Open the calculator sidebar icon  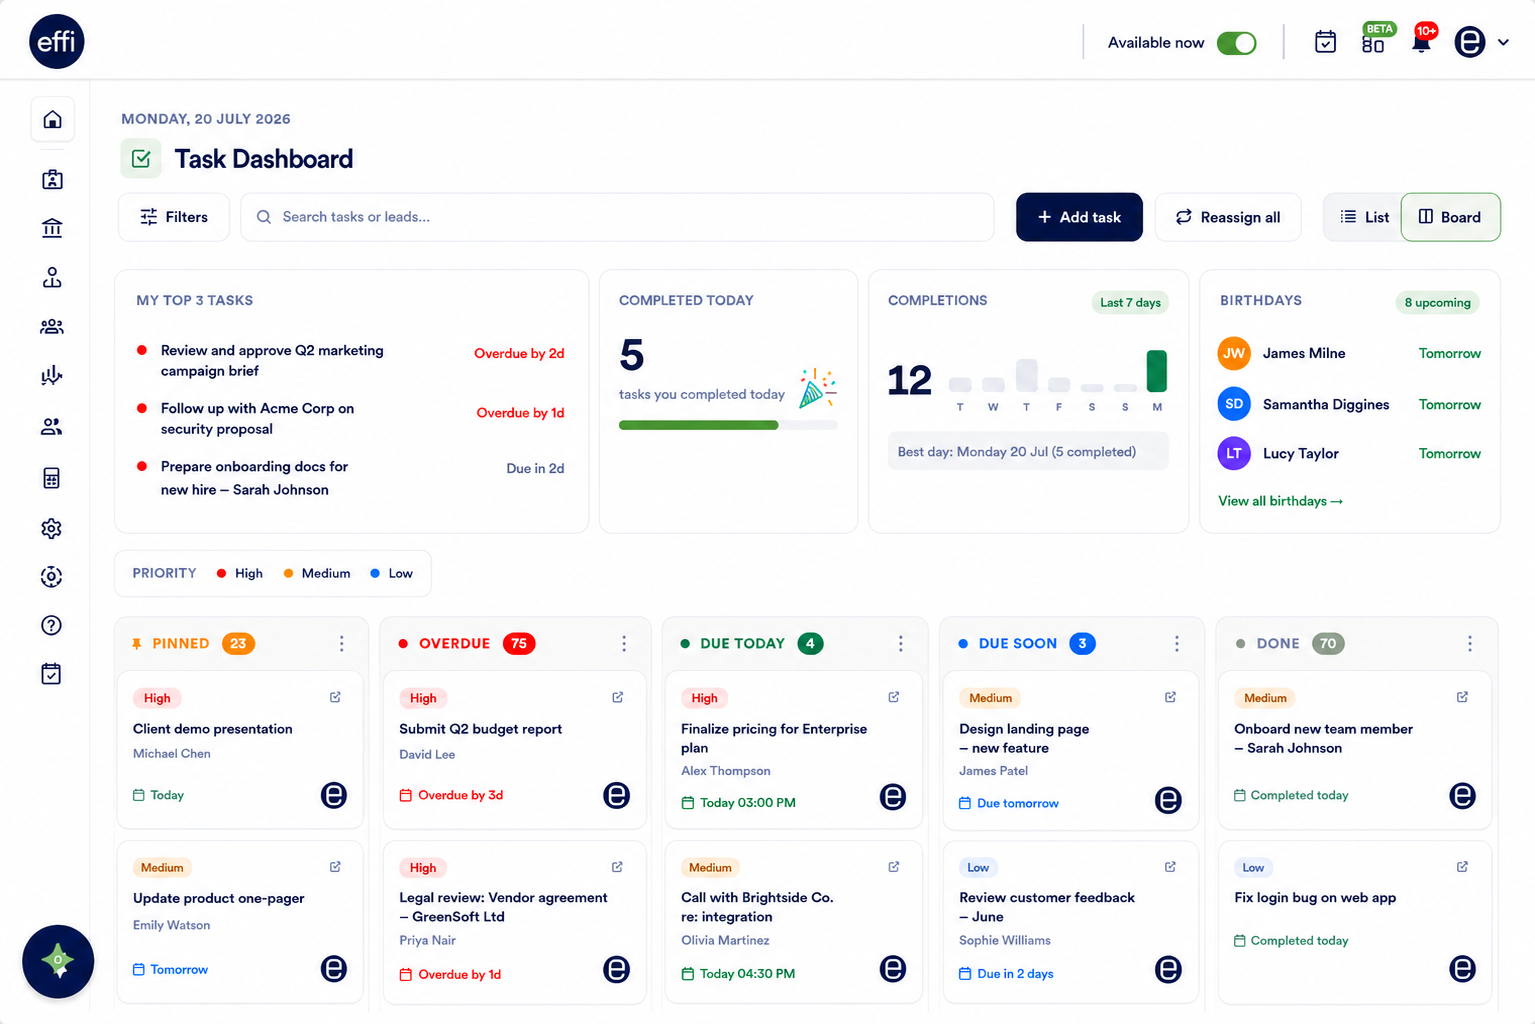click(x=52, y=478)
